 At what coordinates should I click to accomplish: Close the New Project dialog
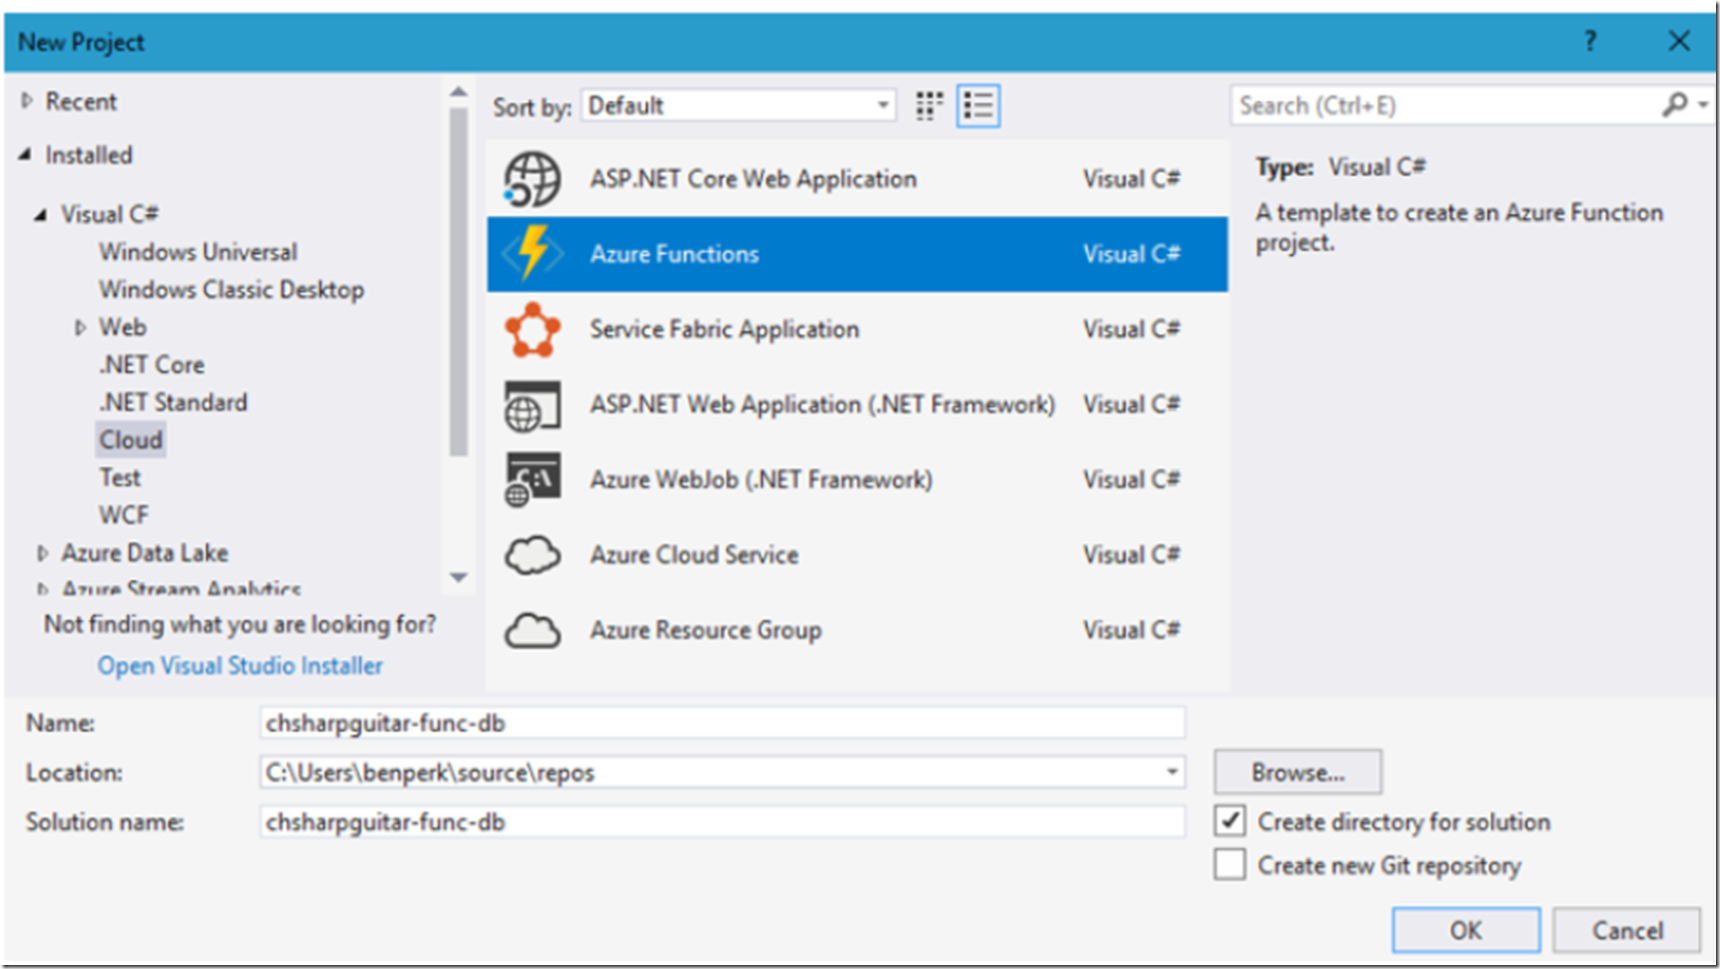(1679, 41)
